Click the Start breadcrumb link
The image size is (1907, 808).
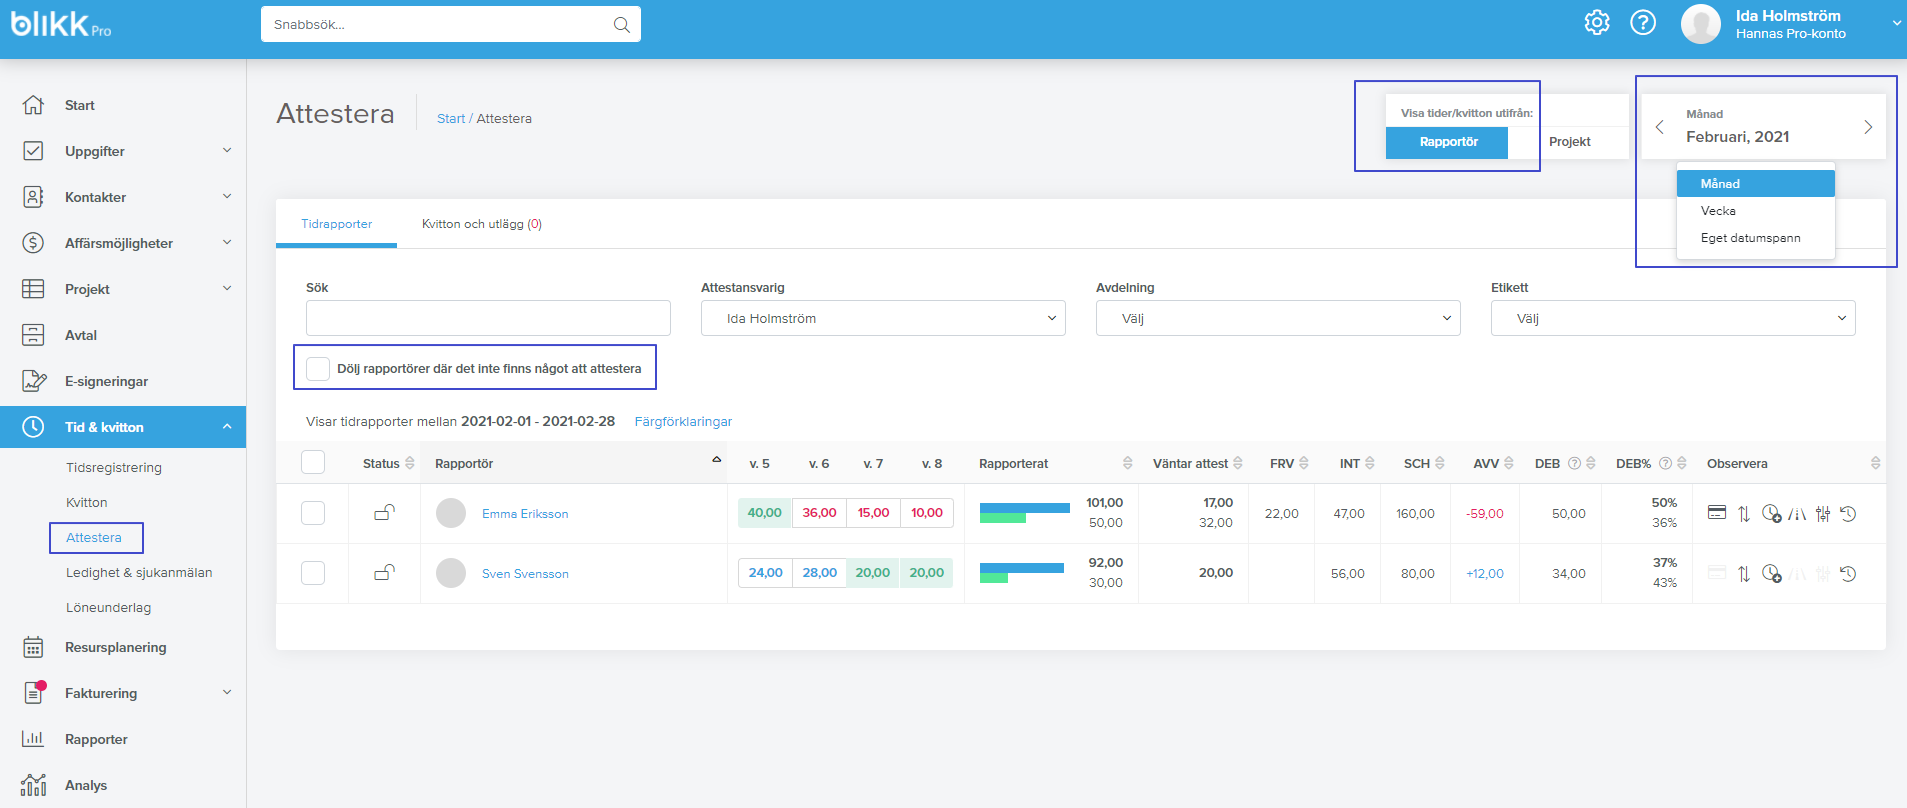pos(451,118)
